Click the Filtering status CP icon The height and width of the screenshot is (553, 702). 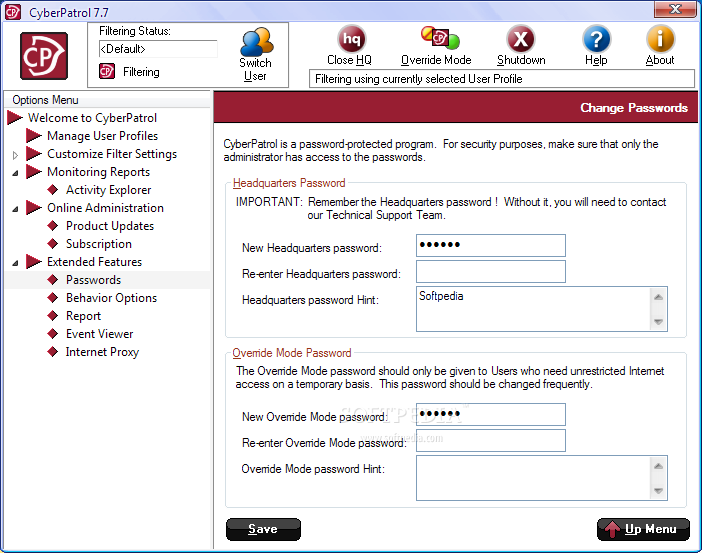(x=107, y=71)
